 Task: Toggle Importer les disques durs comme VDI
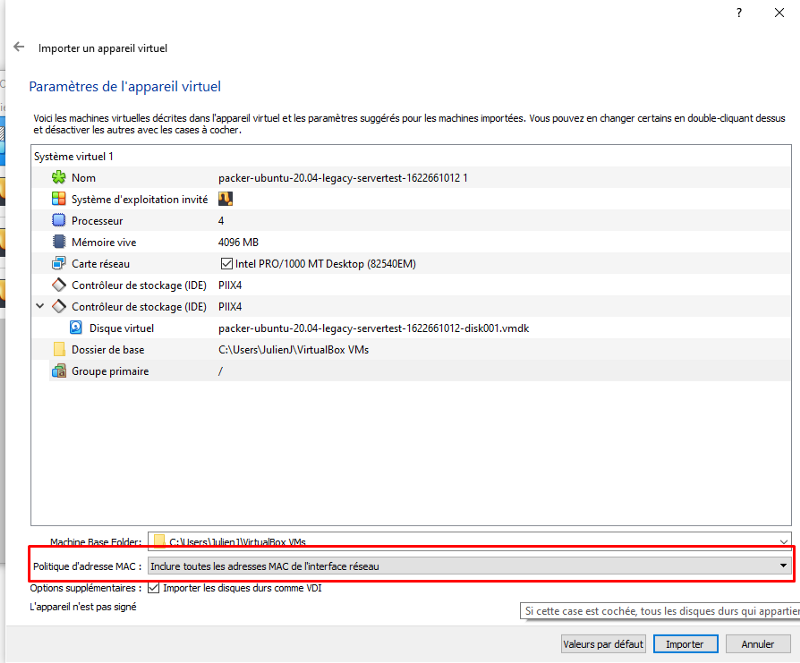(x=154, y=588)
